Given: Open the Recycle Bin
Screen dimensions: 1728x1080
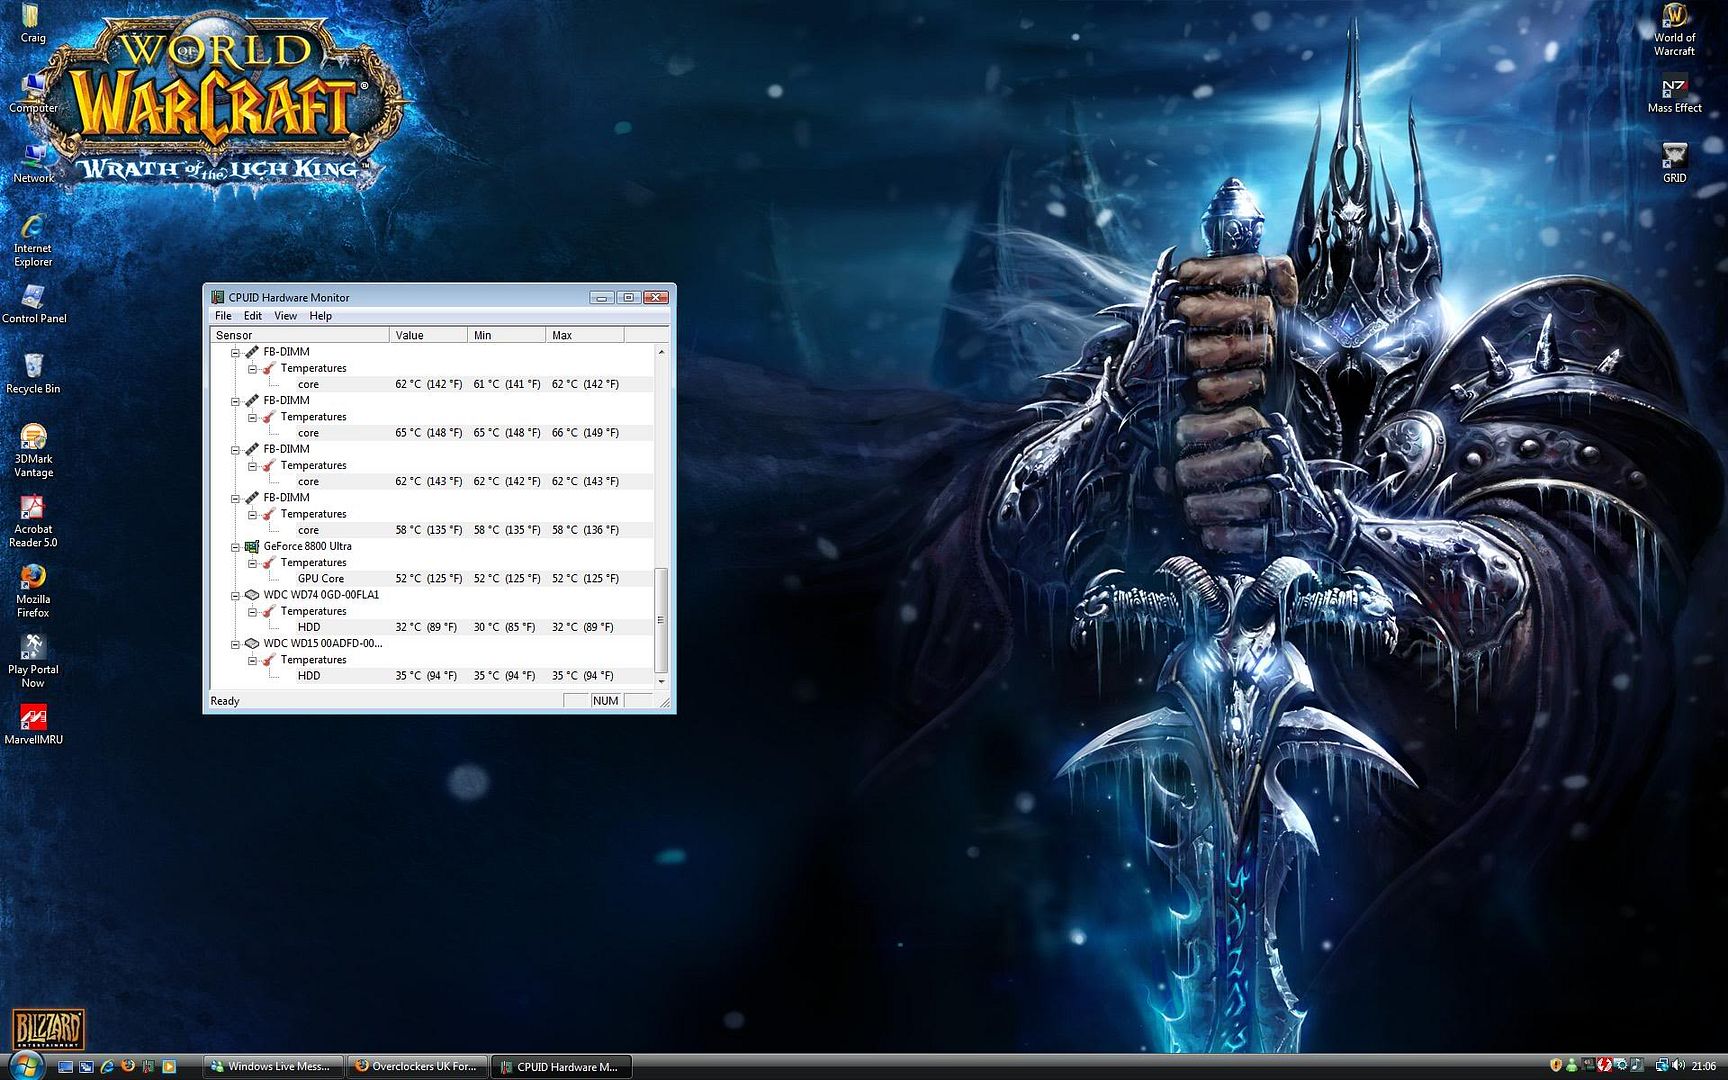Looking at the screenshot, I should [33, 374].
